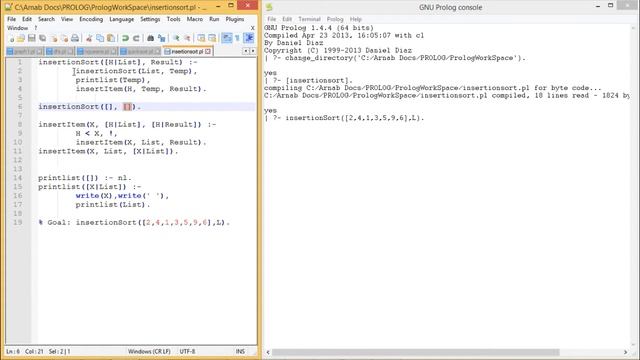Open Find with the binoculars icon
Screen dimensions: 640x360
(151, 38)
